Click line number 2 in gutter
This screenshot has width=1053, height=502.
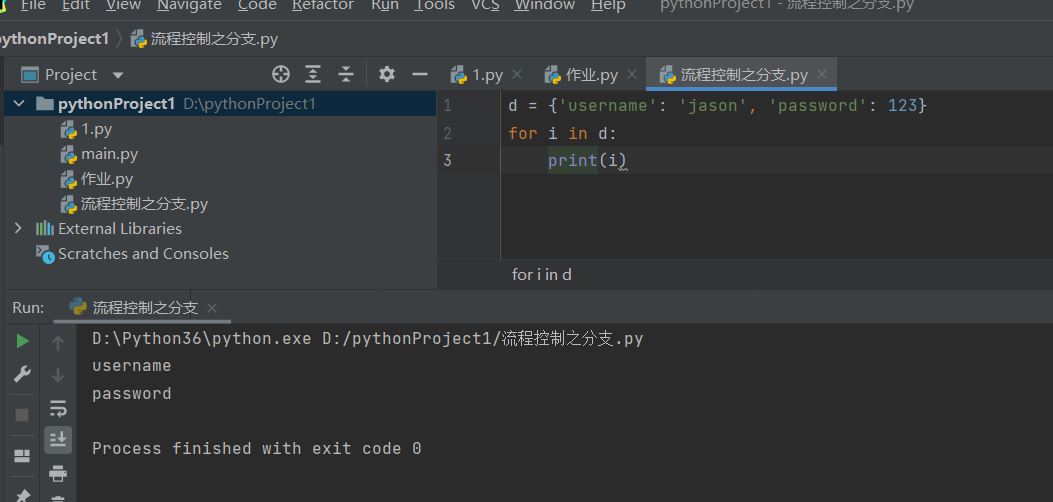pos(447,133)
